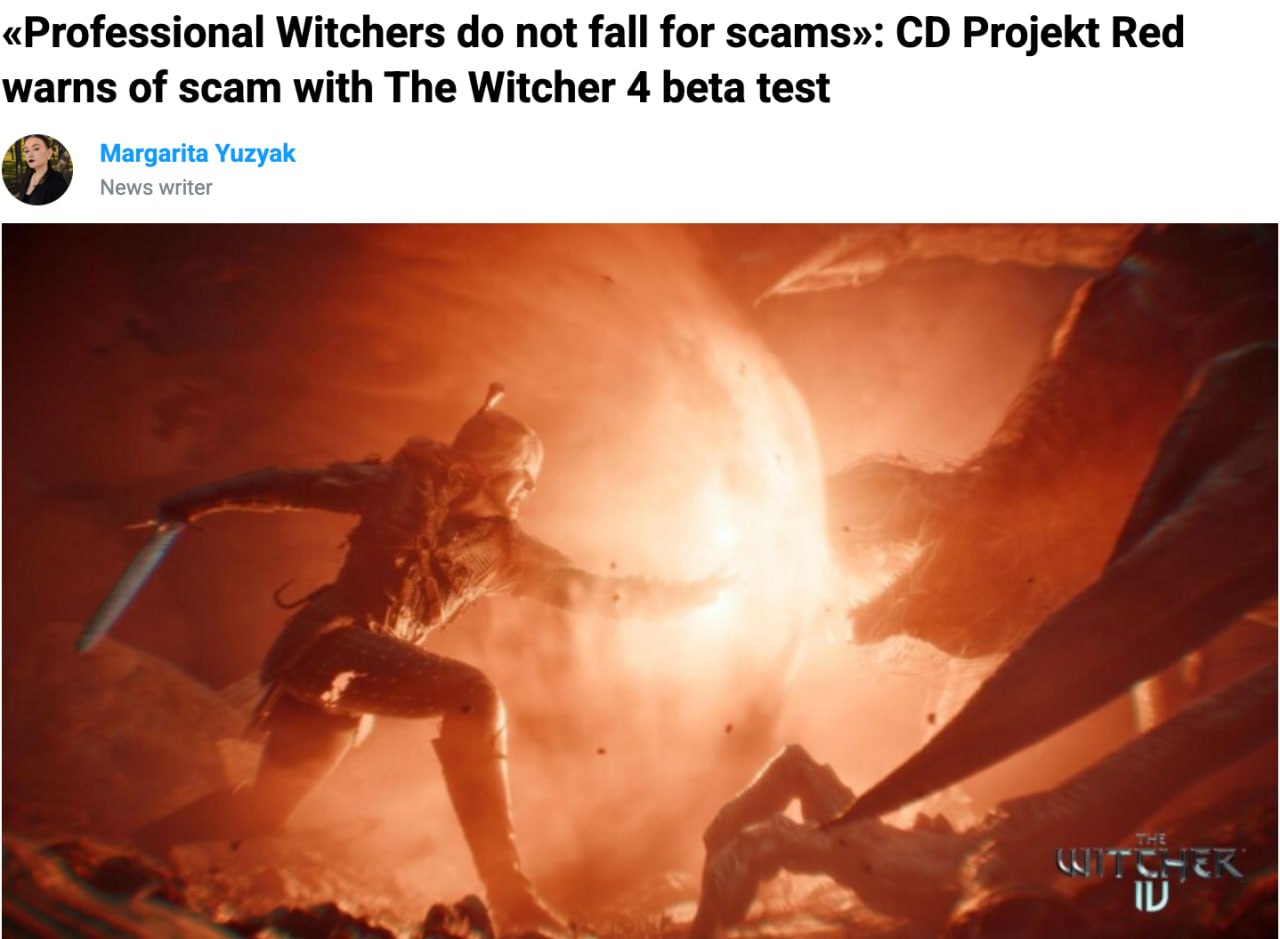
Task: Open the article headline about The Witcher 4 scam
Action: tap(593, 60)
